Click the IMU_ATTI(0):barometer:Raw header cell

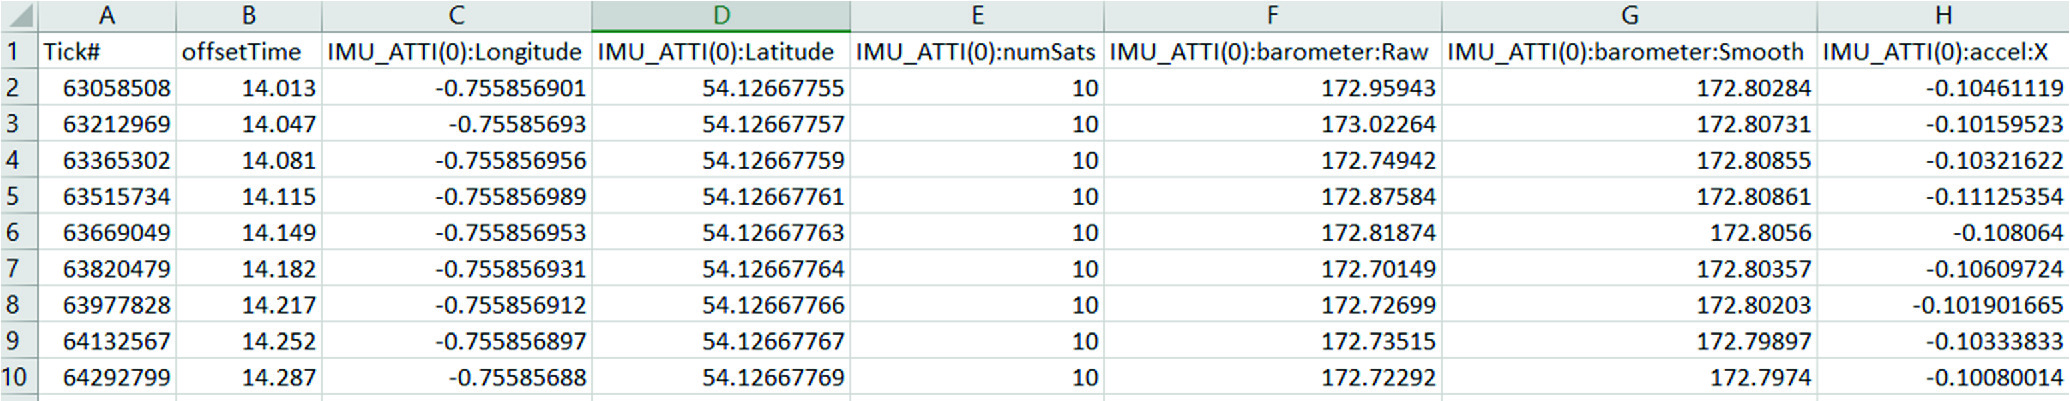(x=1272, y=52)
